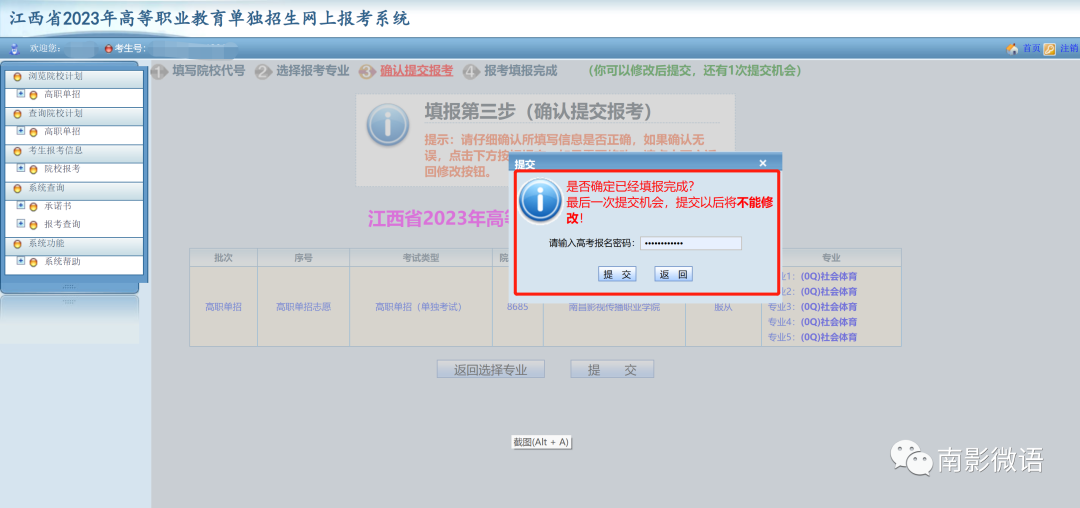
Task: Click the 注销 logout link
Action: [1068, 49]
